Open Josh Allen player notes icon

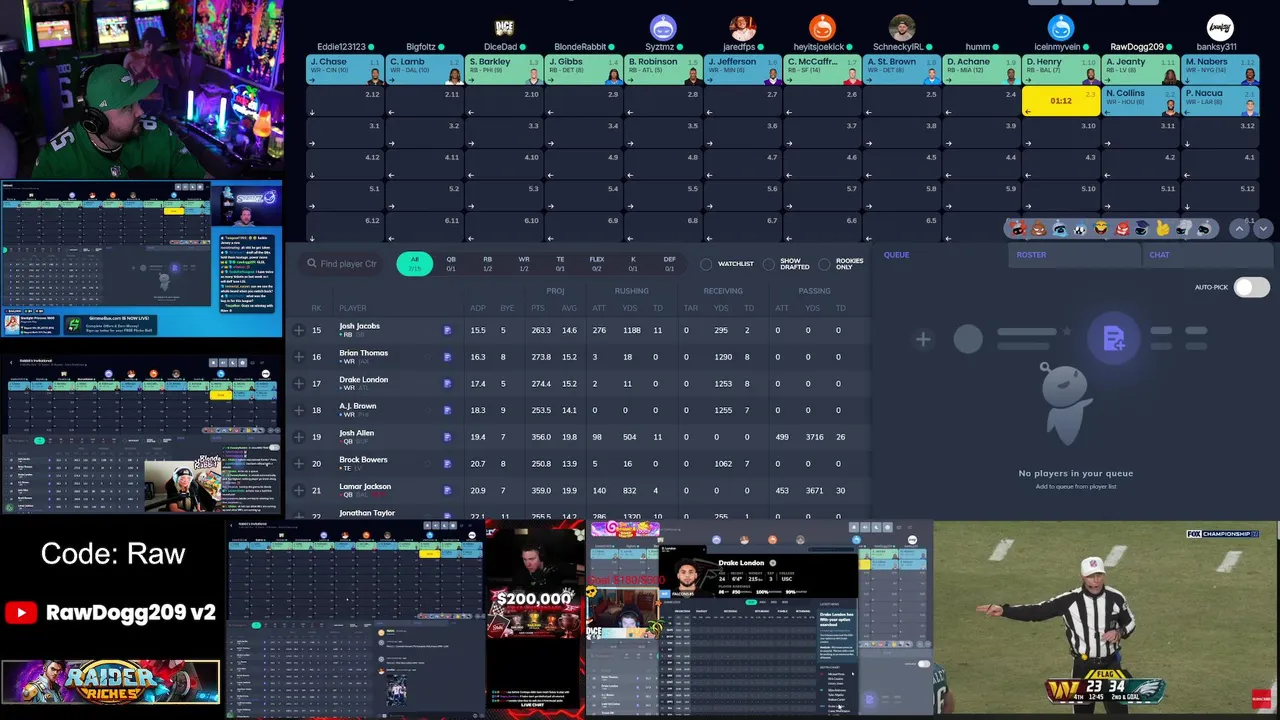coord(448,437)
